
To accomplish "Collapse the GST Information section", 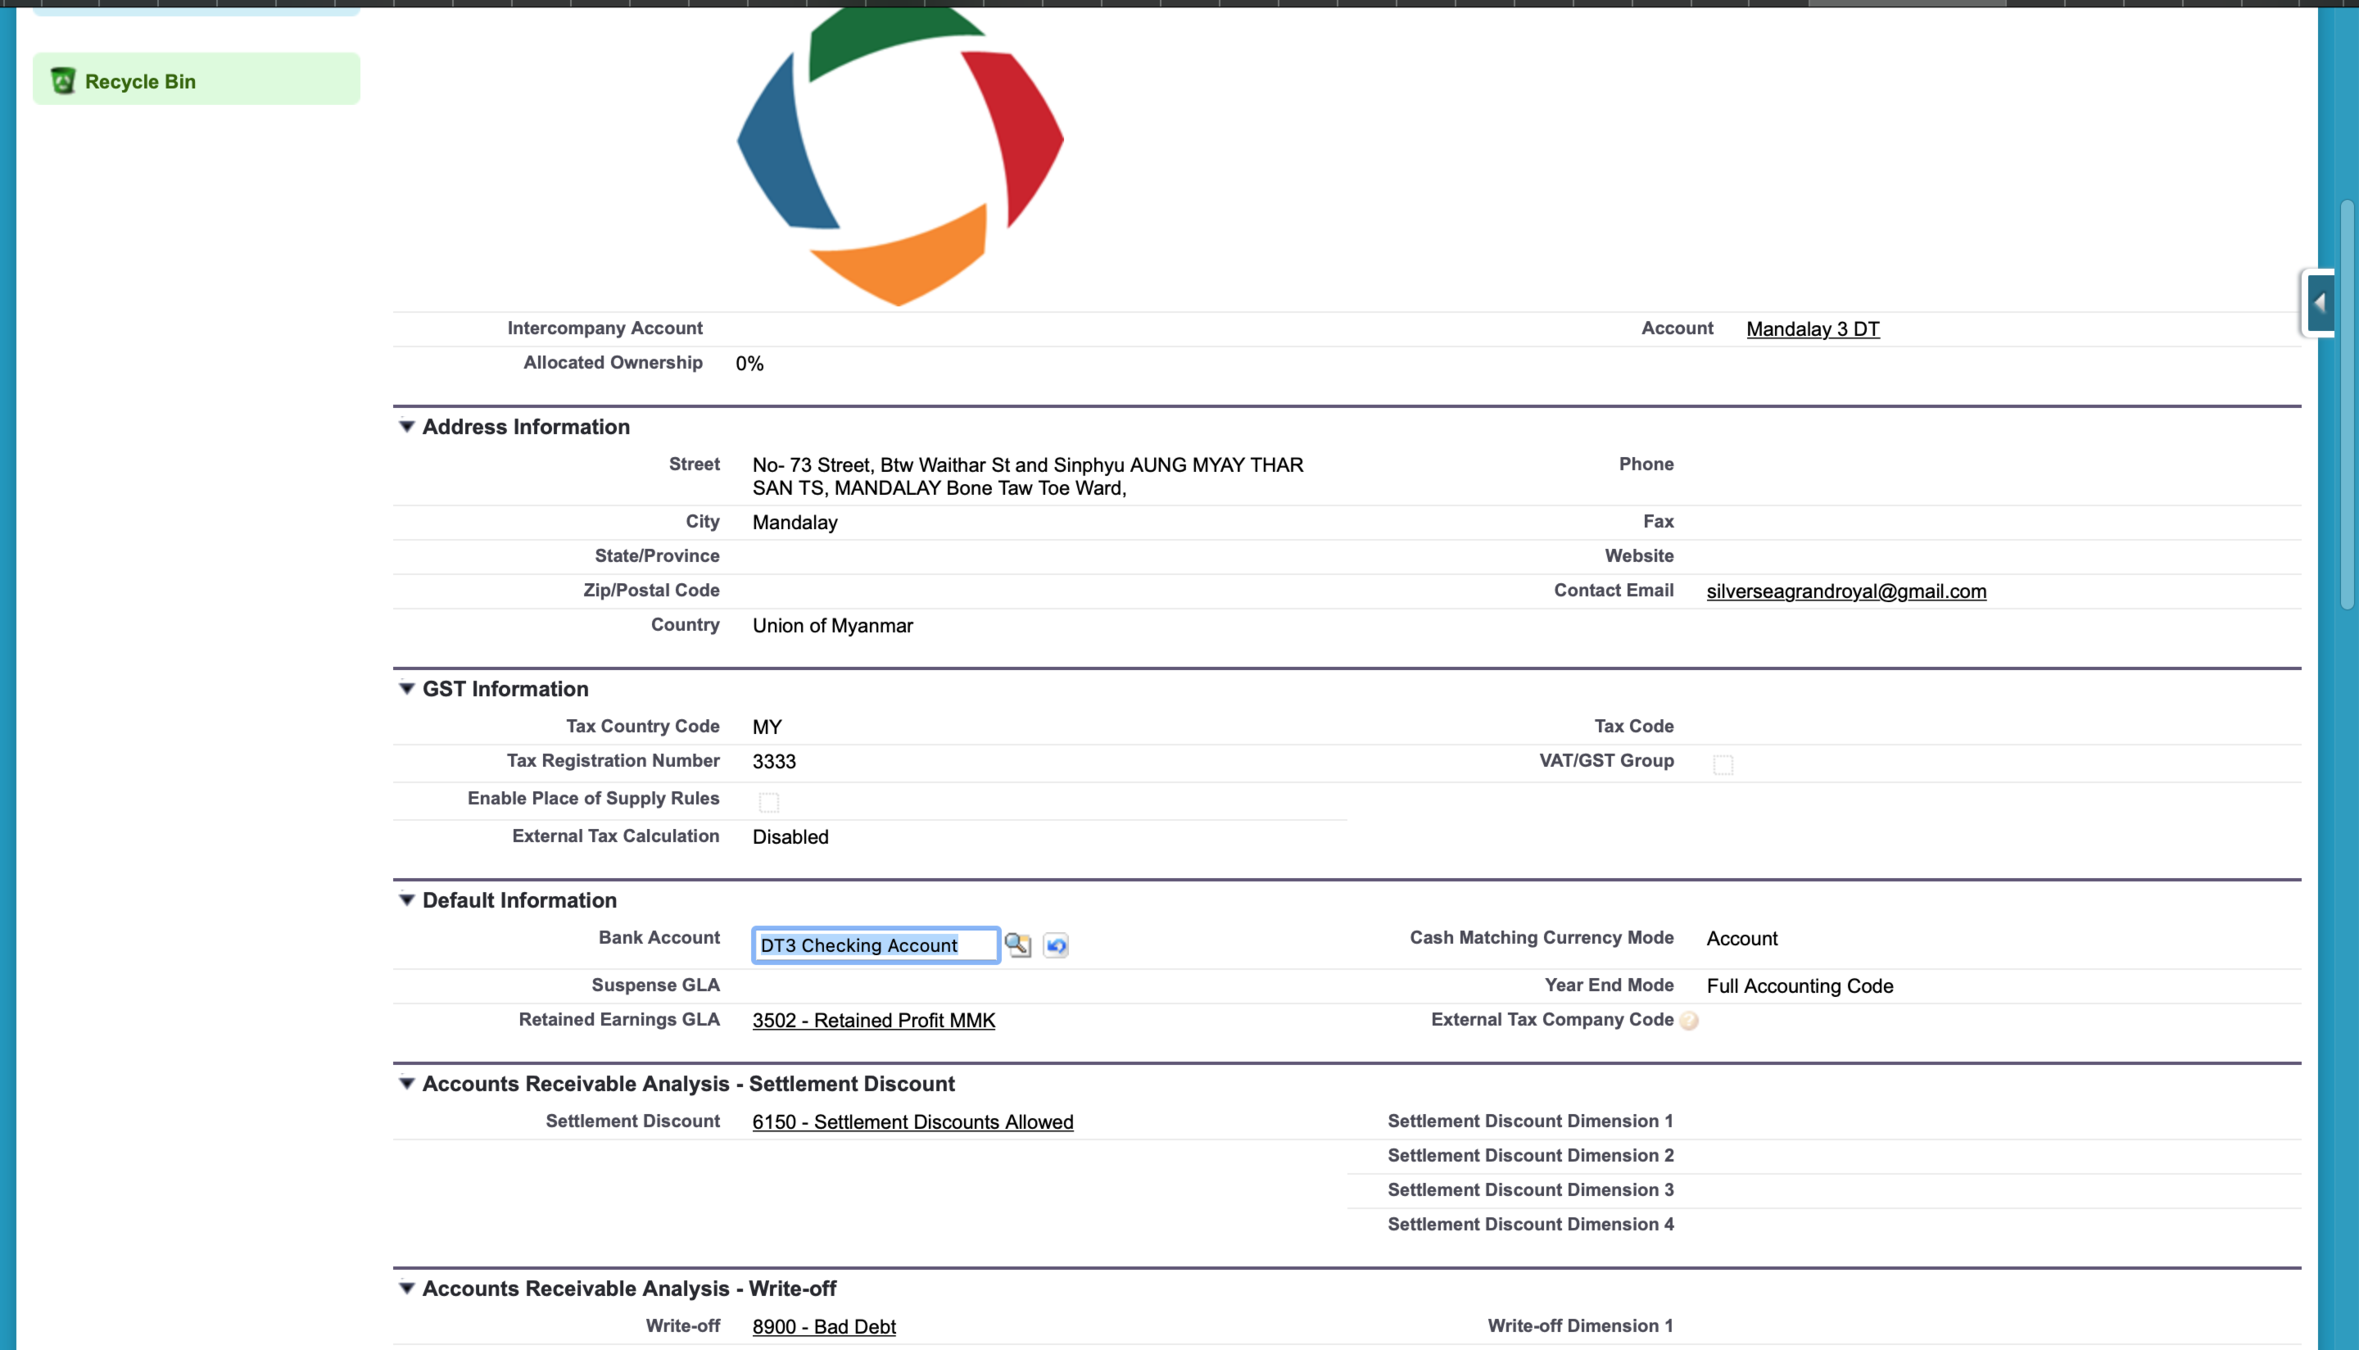I will tap(406, 689).
